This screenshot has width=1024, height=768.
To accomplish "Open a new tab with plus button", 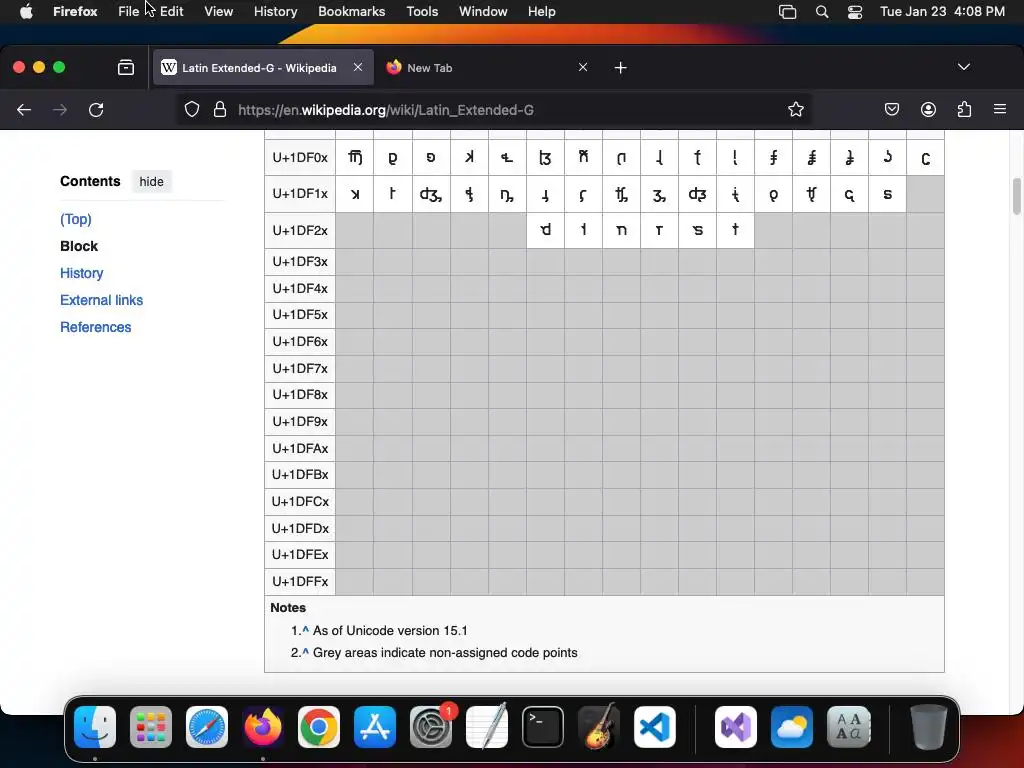I will tap(620, 67).
